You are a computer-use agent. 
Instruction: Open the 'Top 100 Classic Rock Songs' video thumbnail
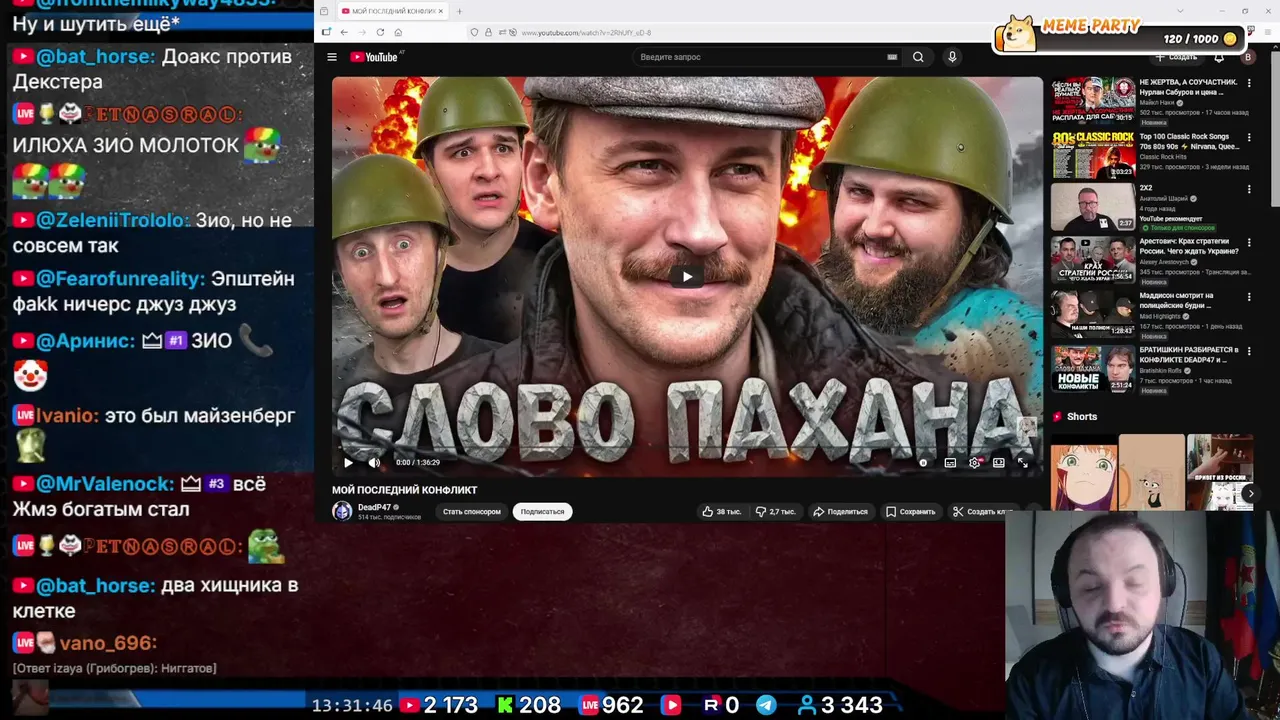[1093, 154]
